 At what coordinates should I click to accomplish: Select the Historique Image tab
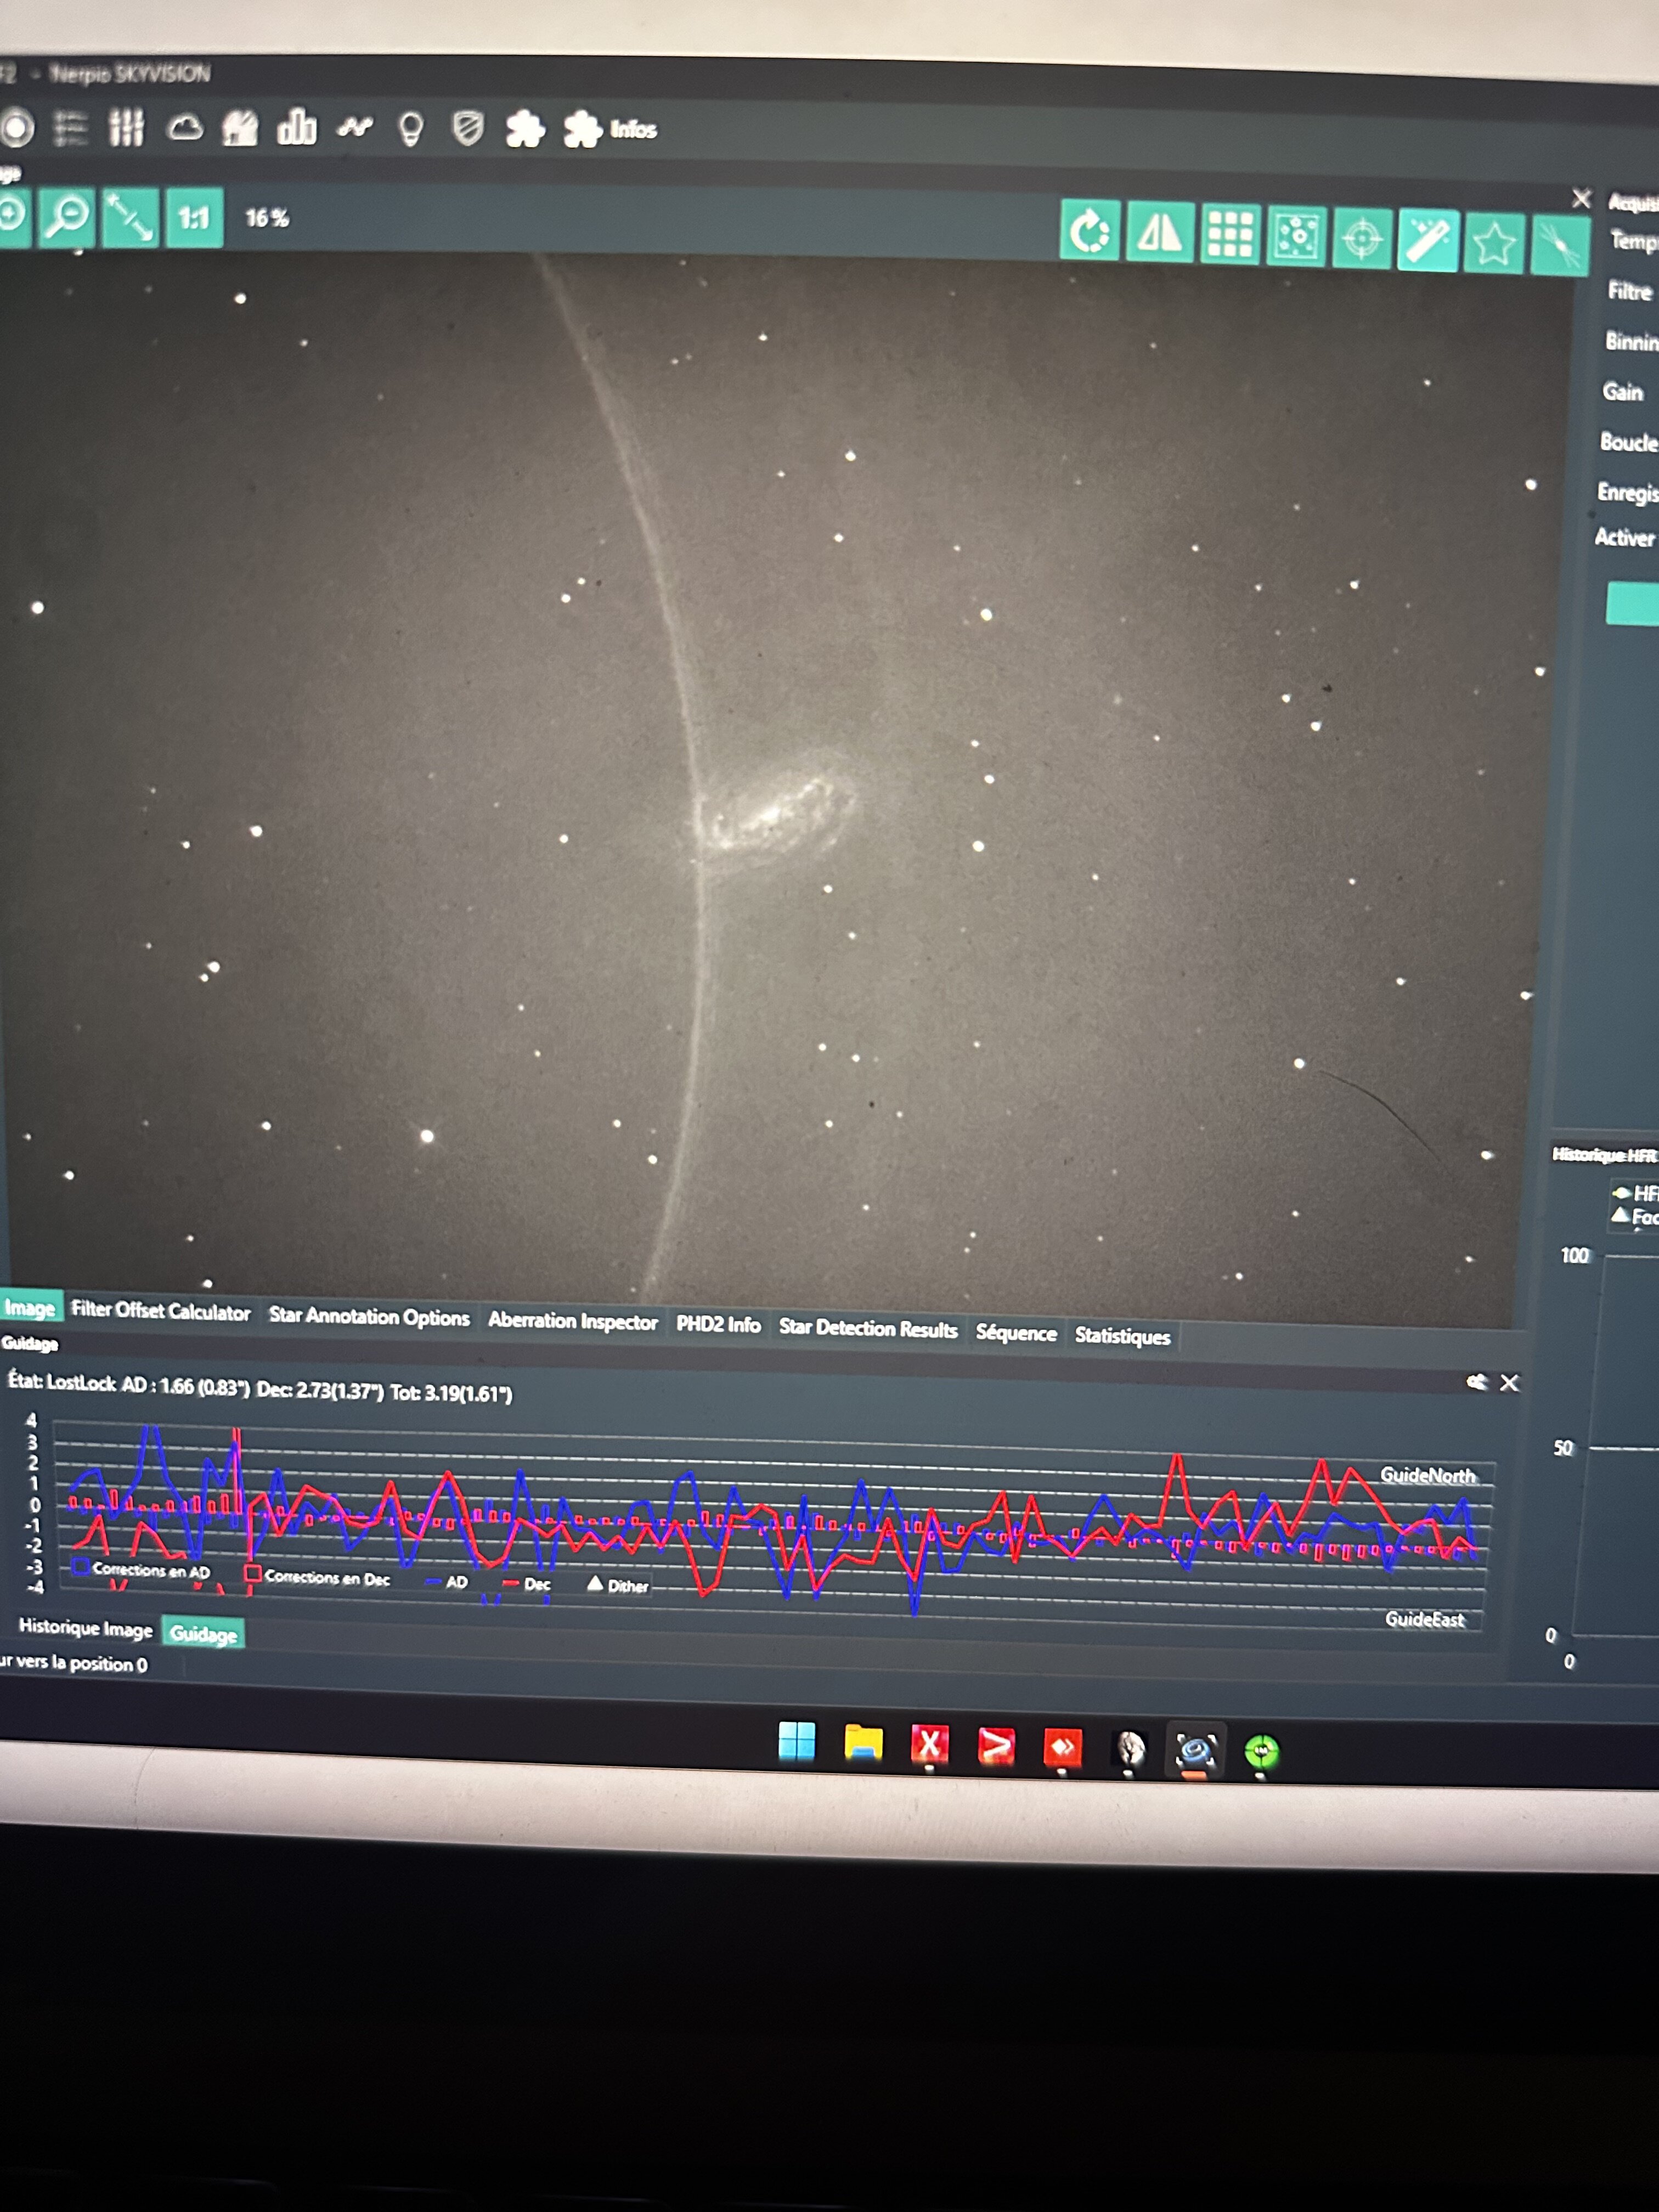[x=85, y=1628]
